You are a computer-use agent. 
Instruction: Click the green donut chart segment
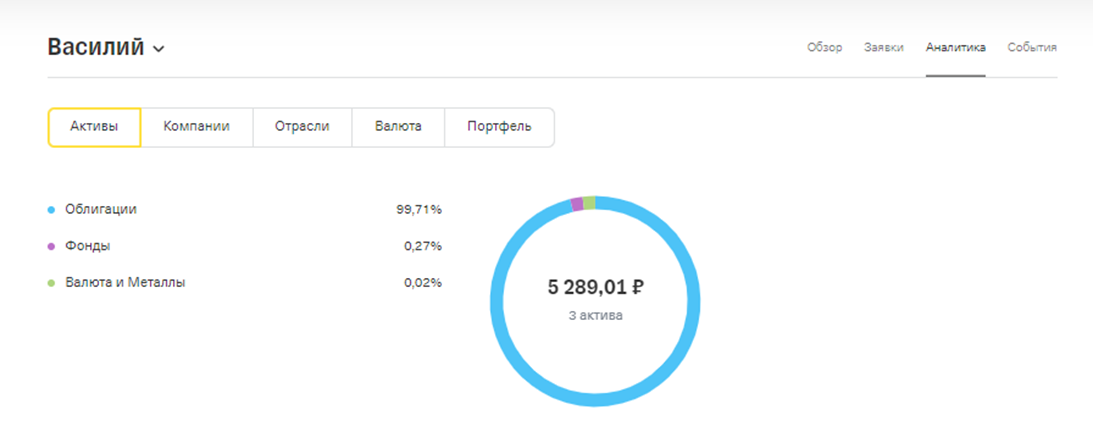[589, 203]
